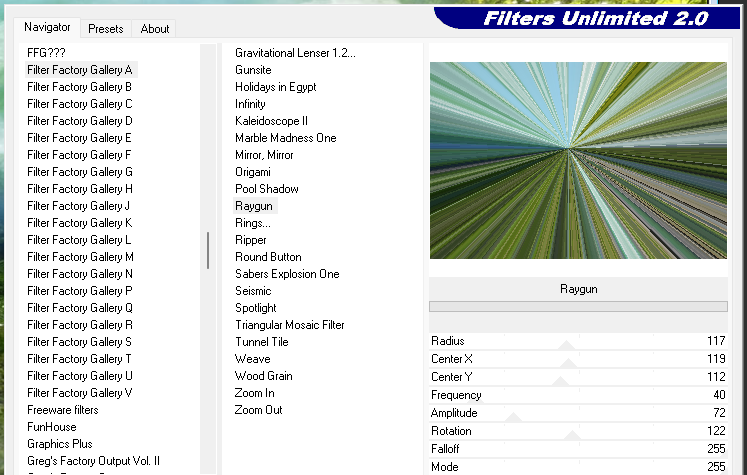Select Filter Factory Gallery K
Image resolution: width=747 pixels, height=475 pixels.
click(80, 223)
